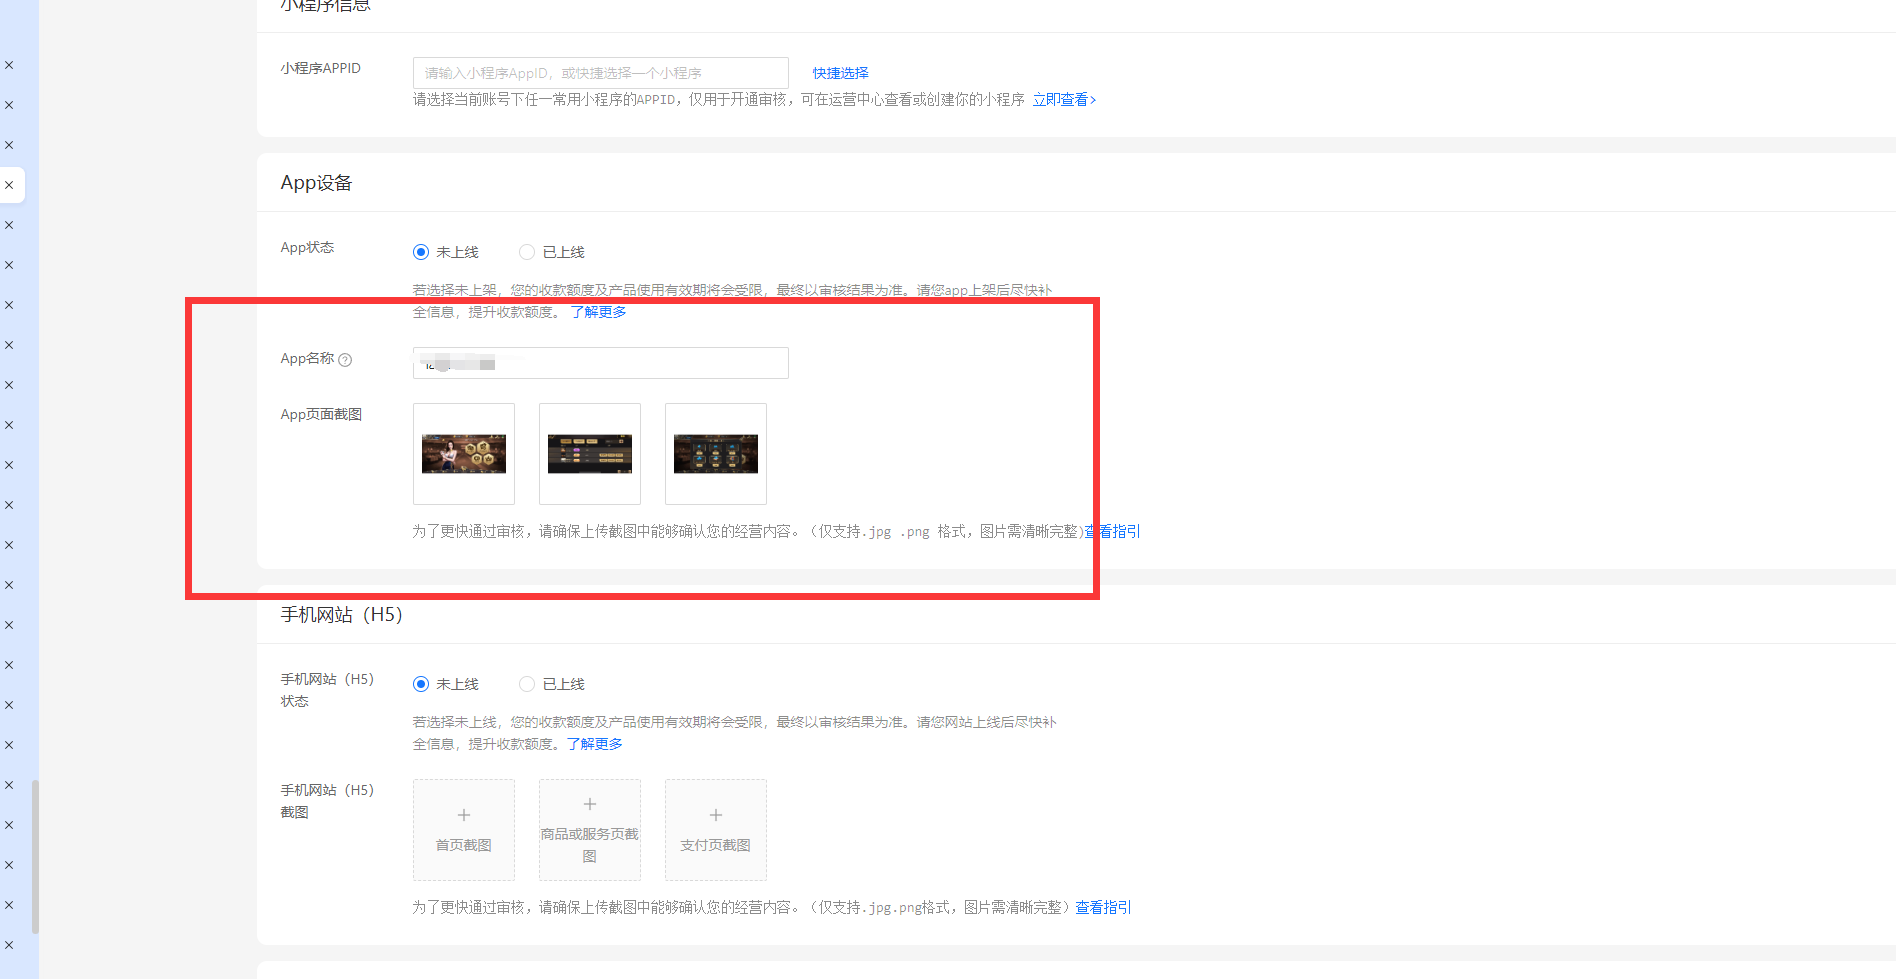Click the left sidebar vertical scrollbar
Screen dimensions: 1896x979
click(x=35, y=856)
